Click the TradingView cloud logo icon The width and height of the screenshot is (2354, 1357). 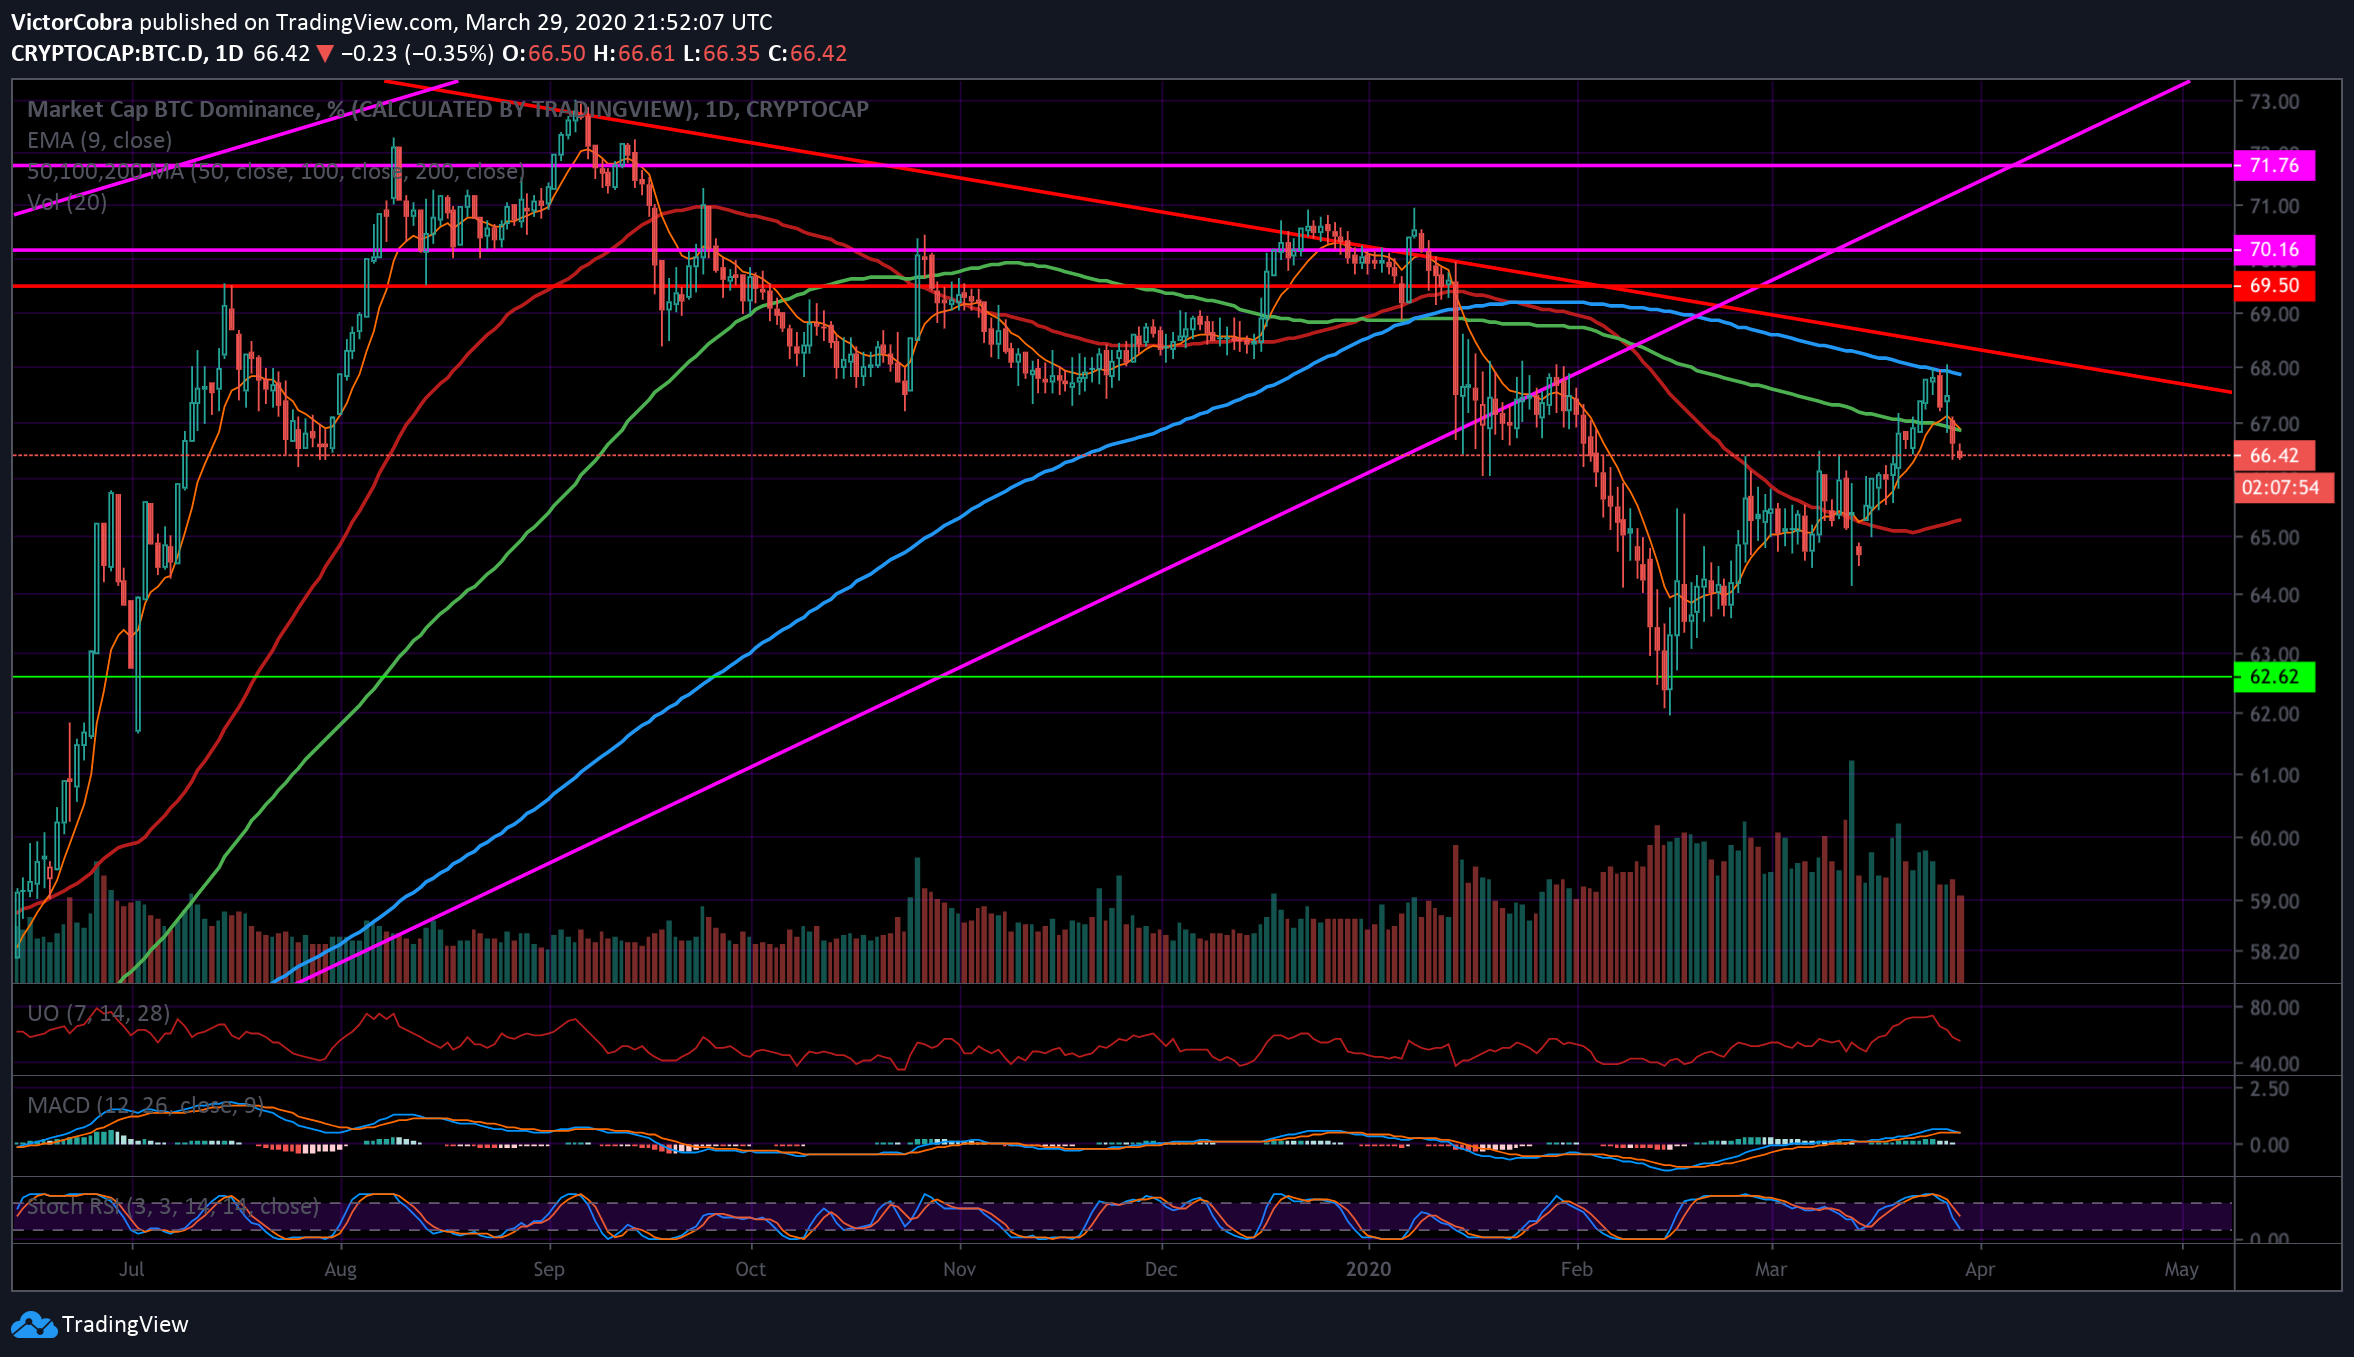click(x=34, y=1324)
